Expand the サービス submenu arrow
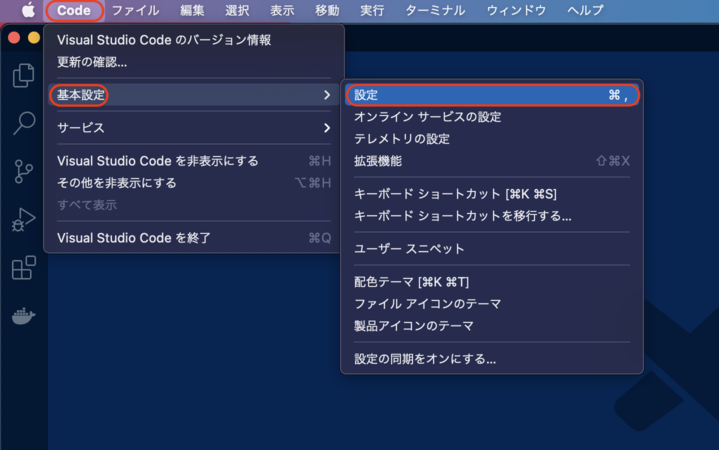The width and height of the screenshot is (719, 450). (327, 128)
